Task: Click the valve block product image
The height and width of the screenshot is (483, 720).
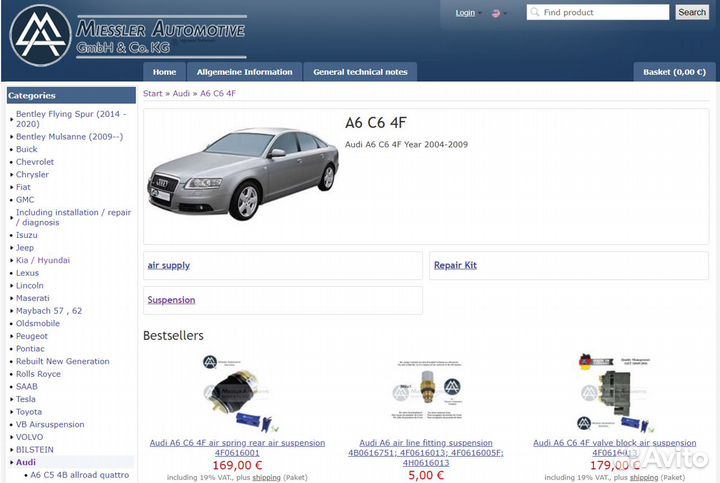Action: pyautogui.click(x=614, y=393)
